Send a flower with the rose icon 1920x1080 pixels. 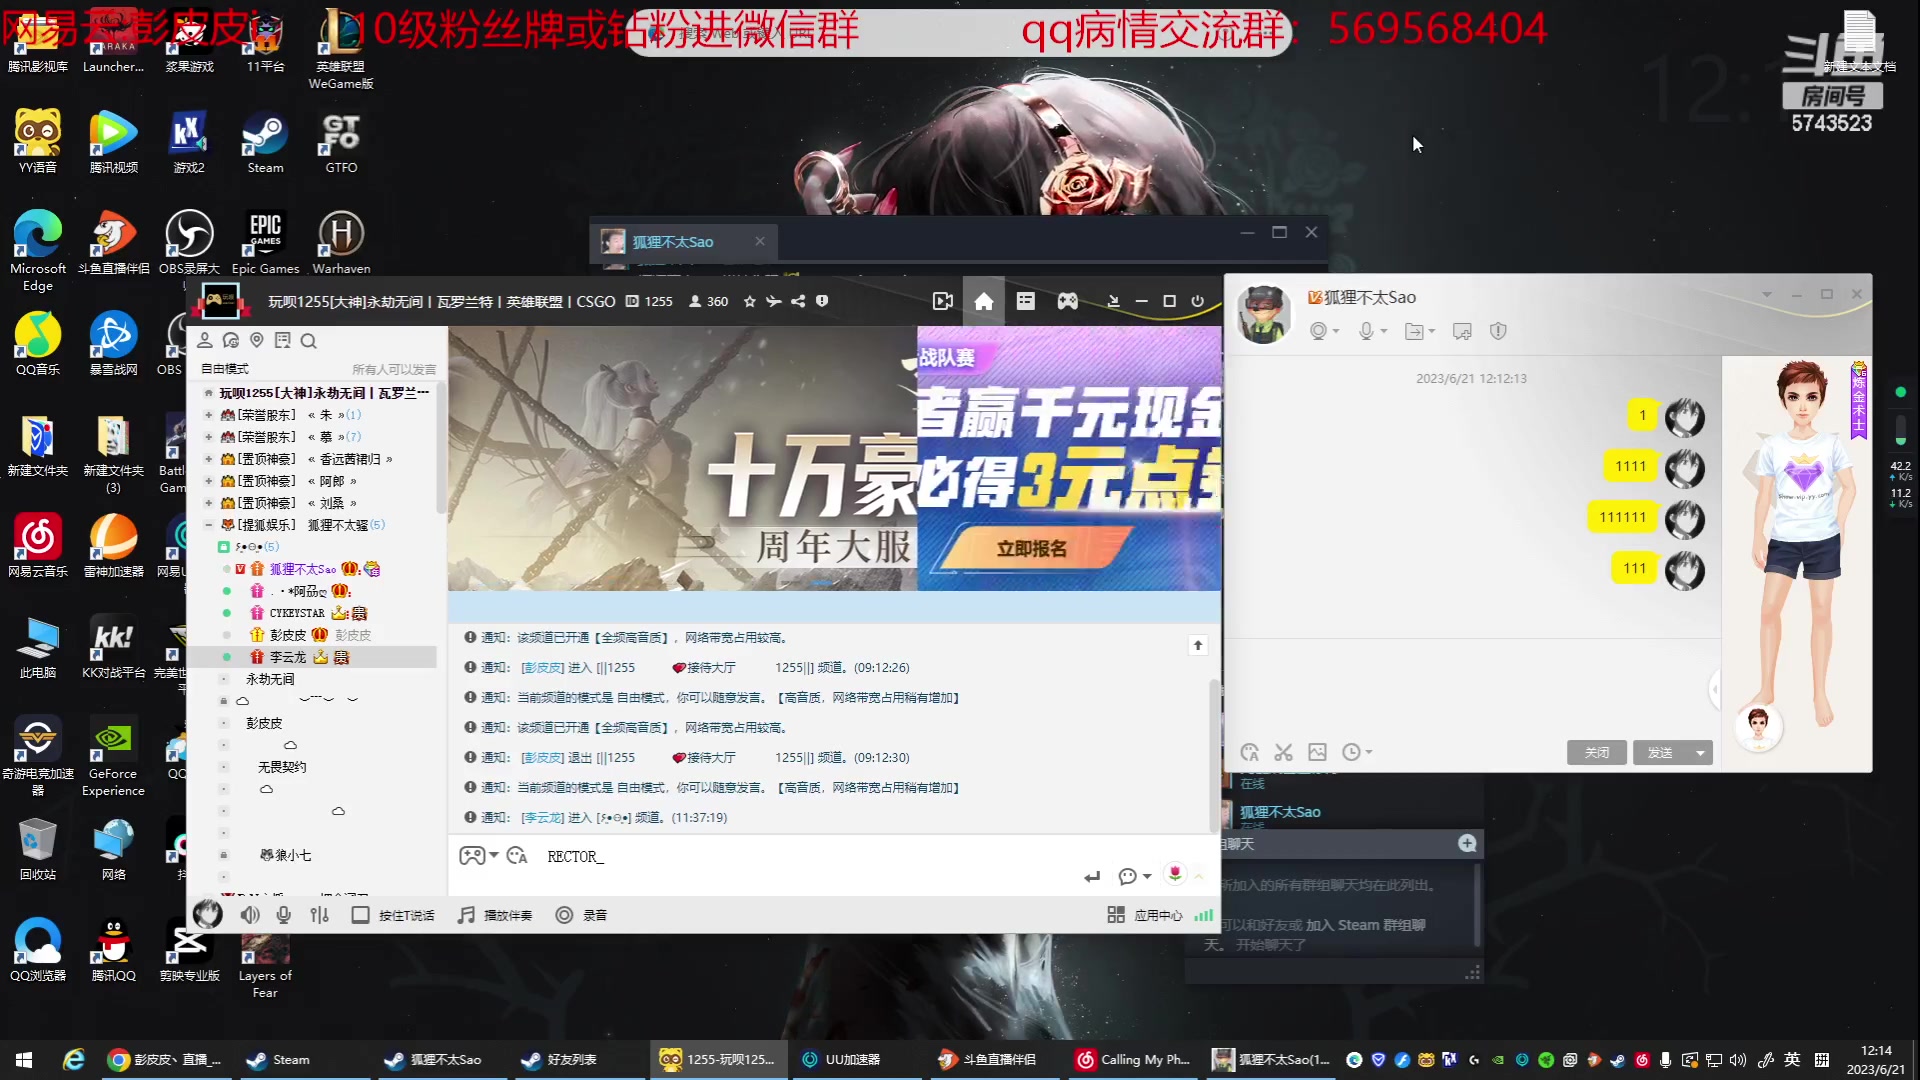1175,875
